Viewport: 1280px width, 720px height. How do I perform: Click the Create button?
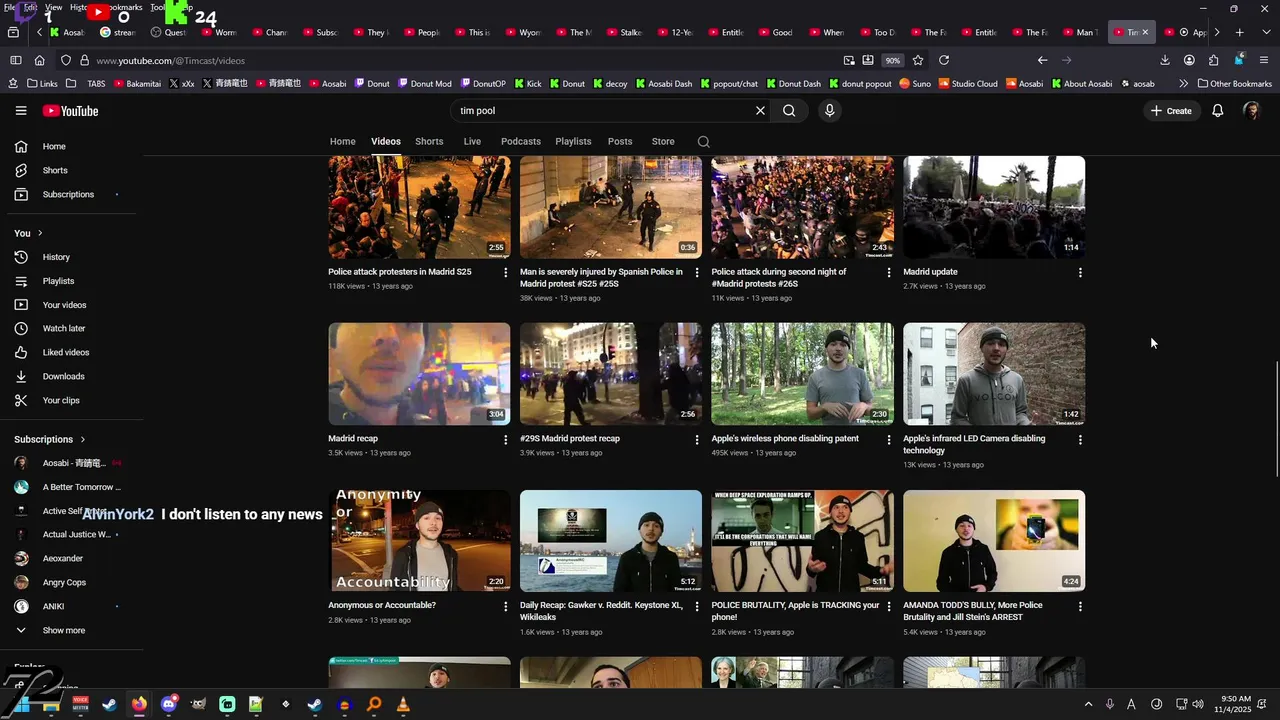pos(1171,111)
